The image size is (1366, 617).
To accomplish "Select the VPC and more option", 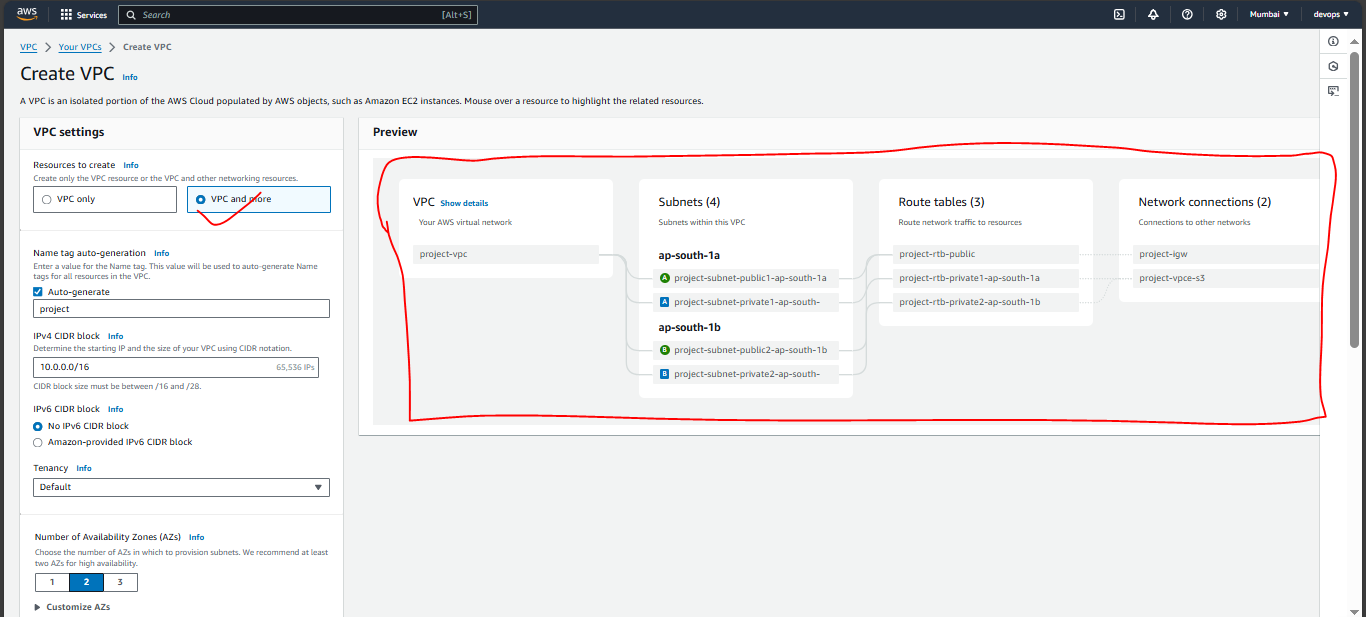I will point(258,199).
